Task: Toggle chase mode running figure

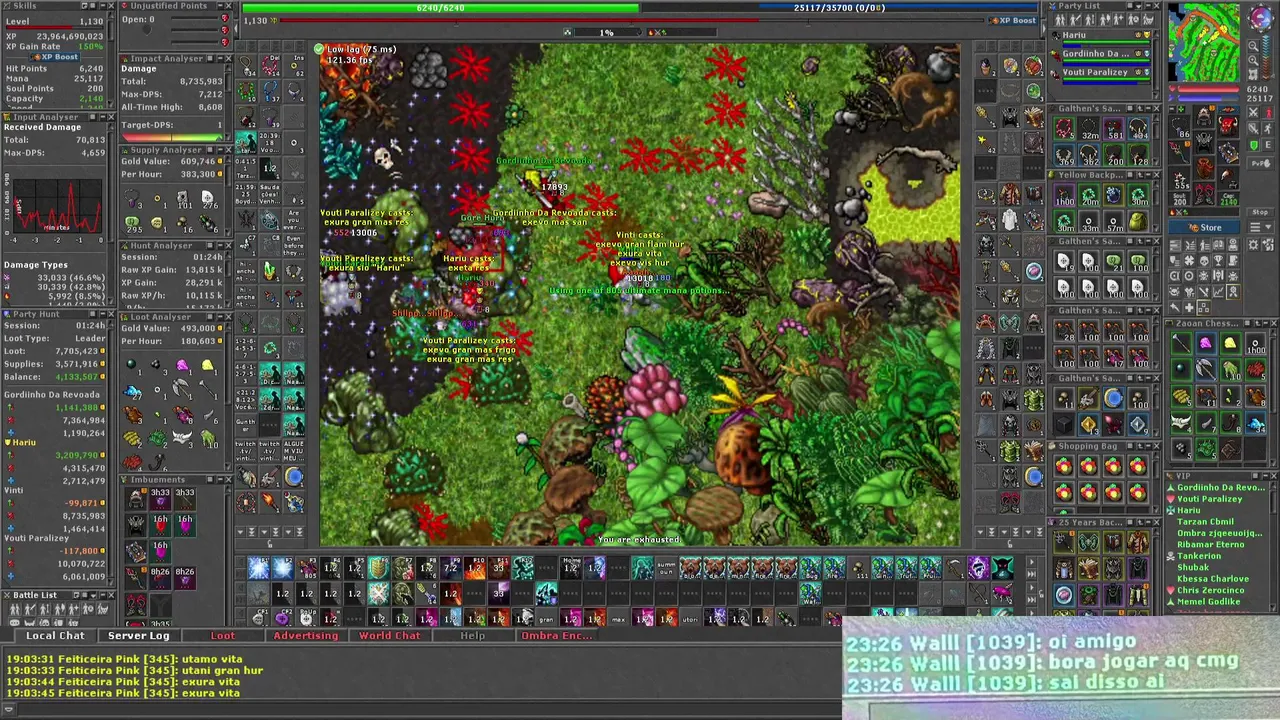Action: point(1267,128)
